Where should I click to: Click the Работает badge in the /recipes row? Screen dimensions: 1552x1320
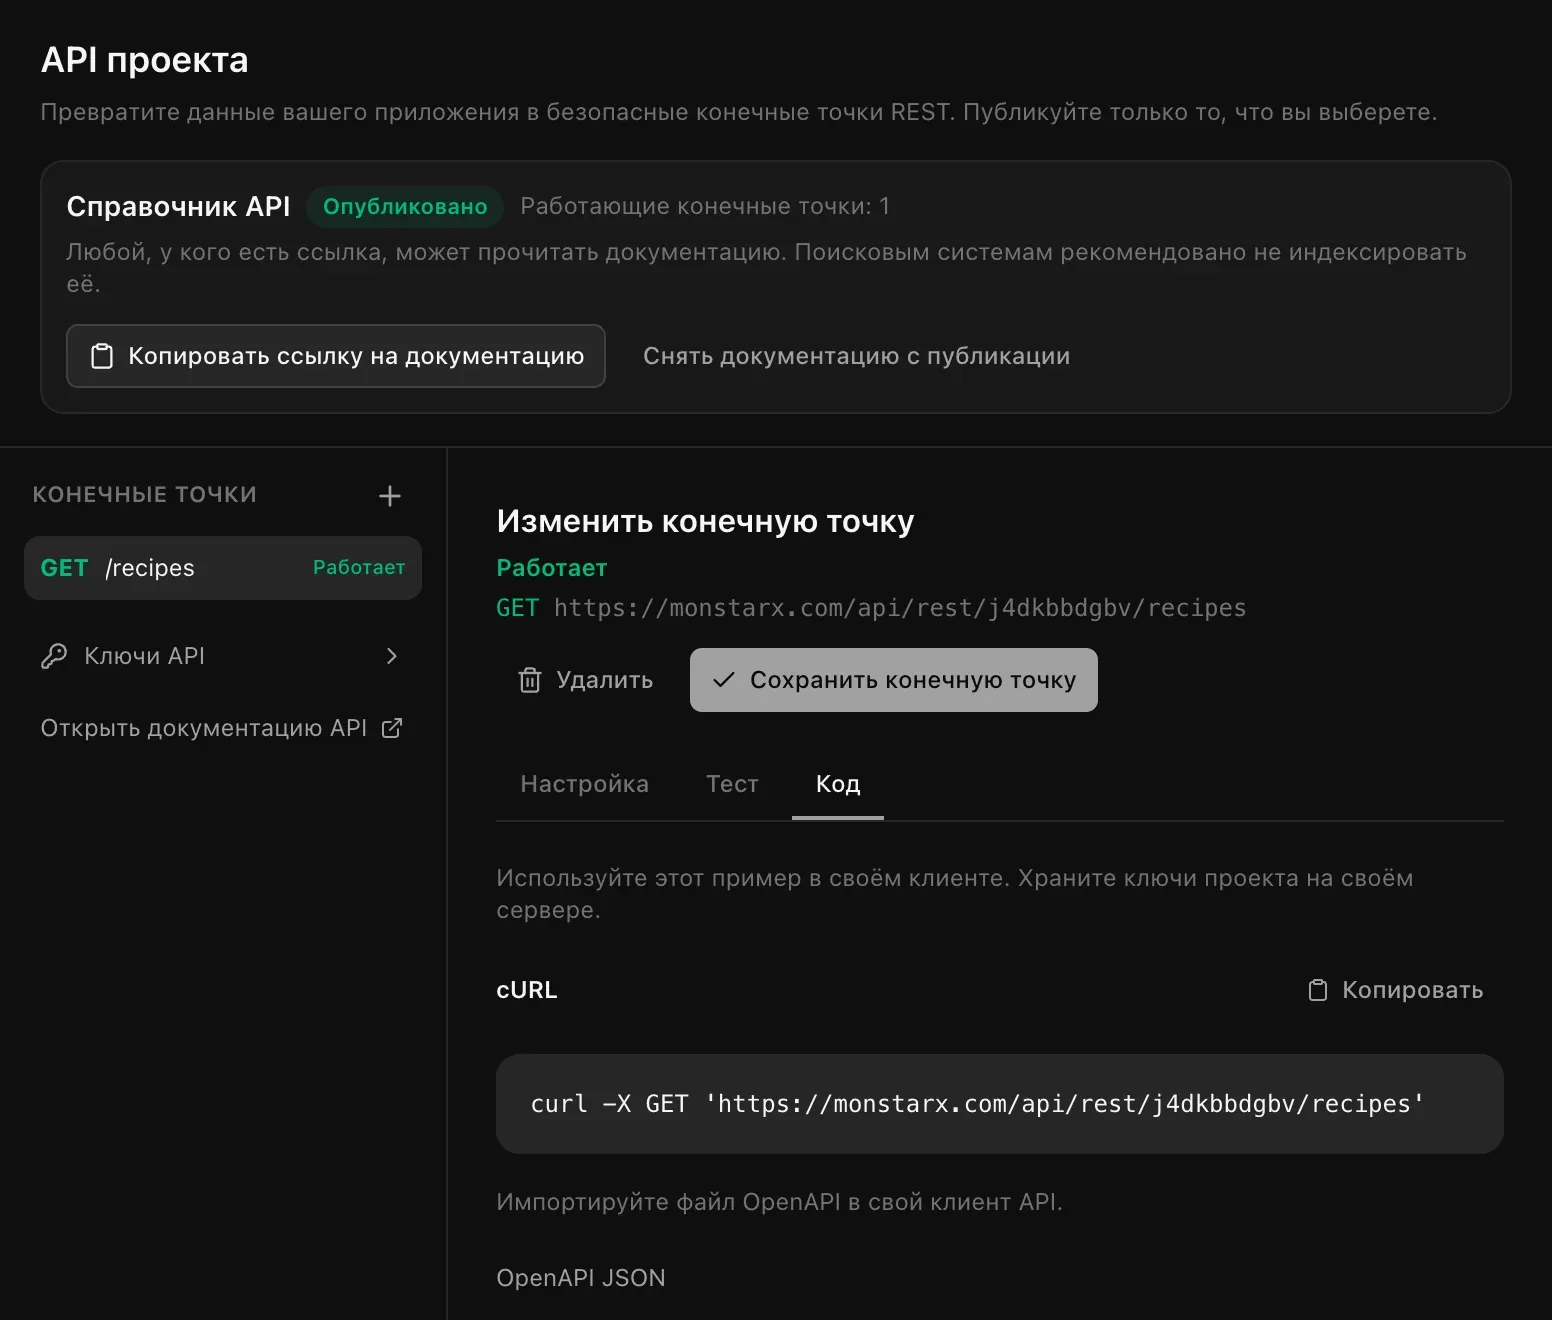coord(359,568)
